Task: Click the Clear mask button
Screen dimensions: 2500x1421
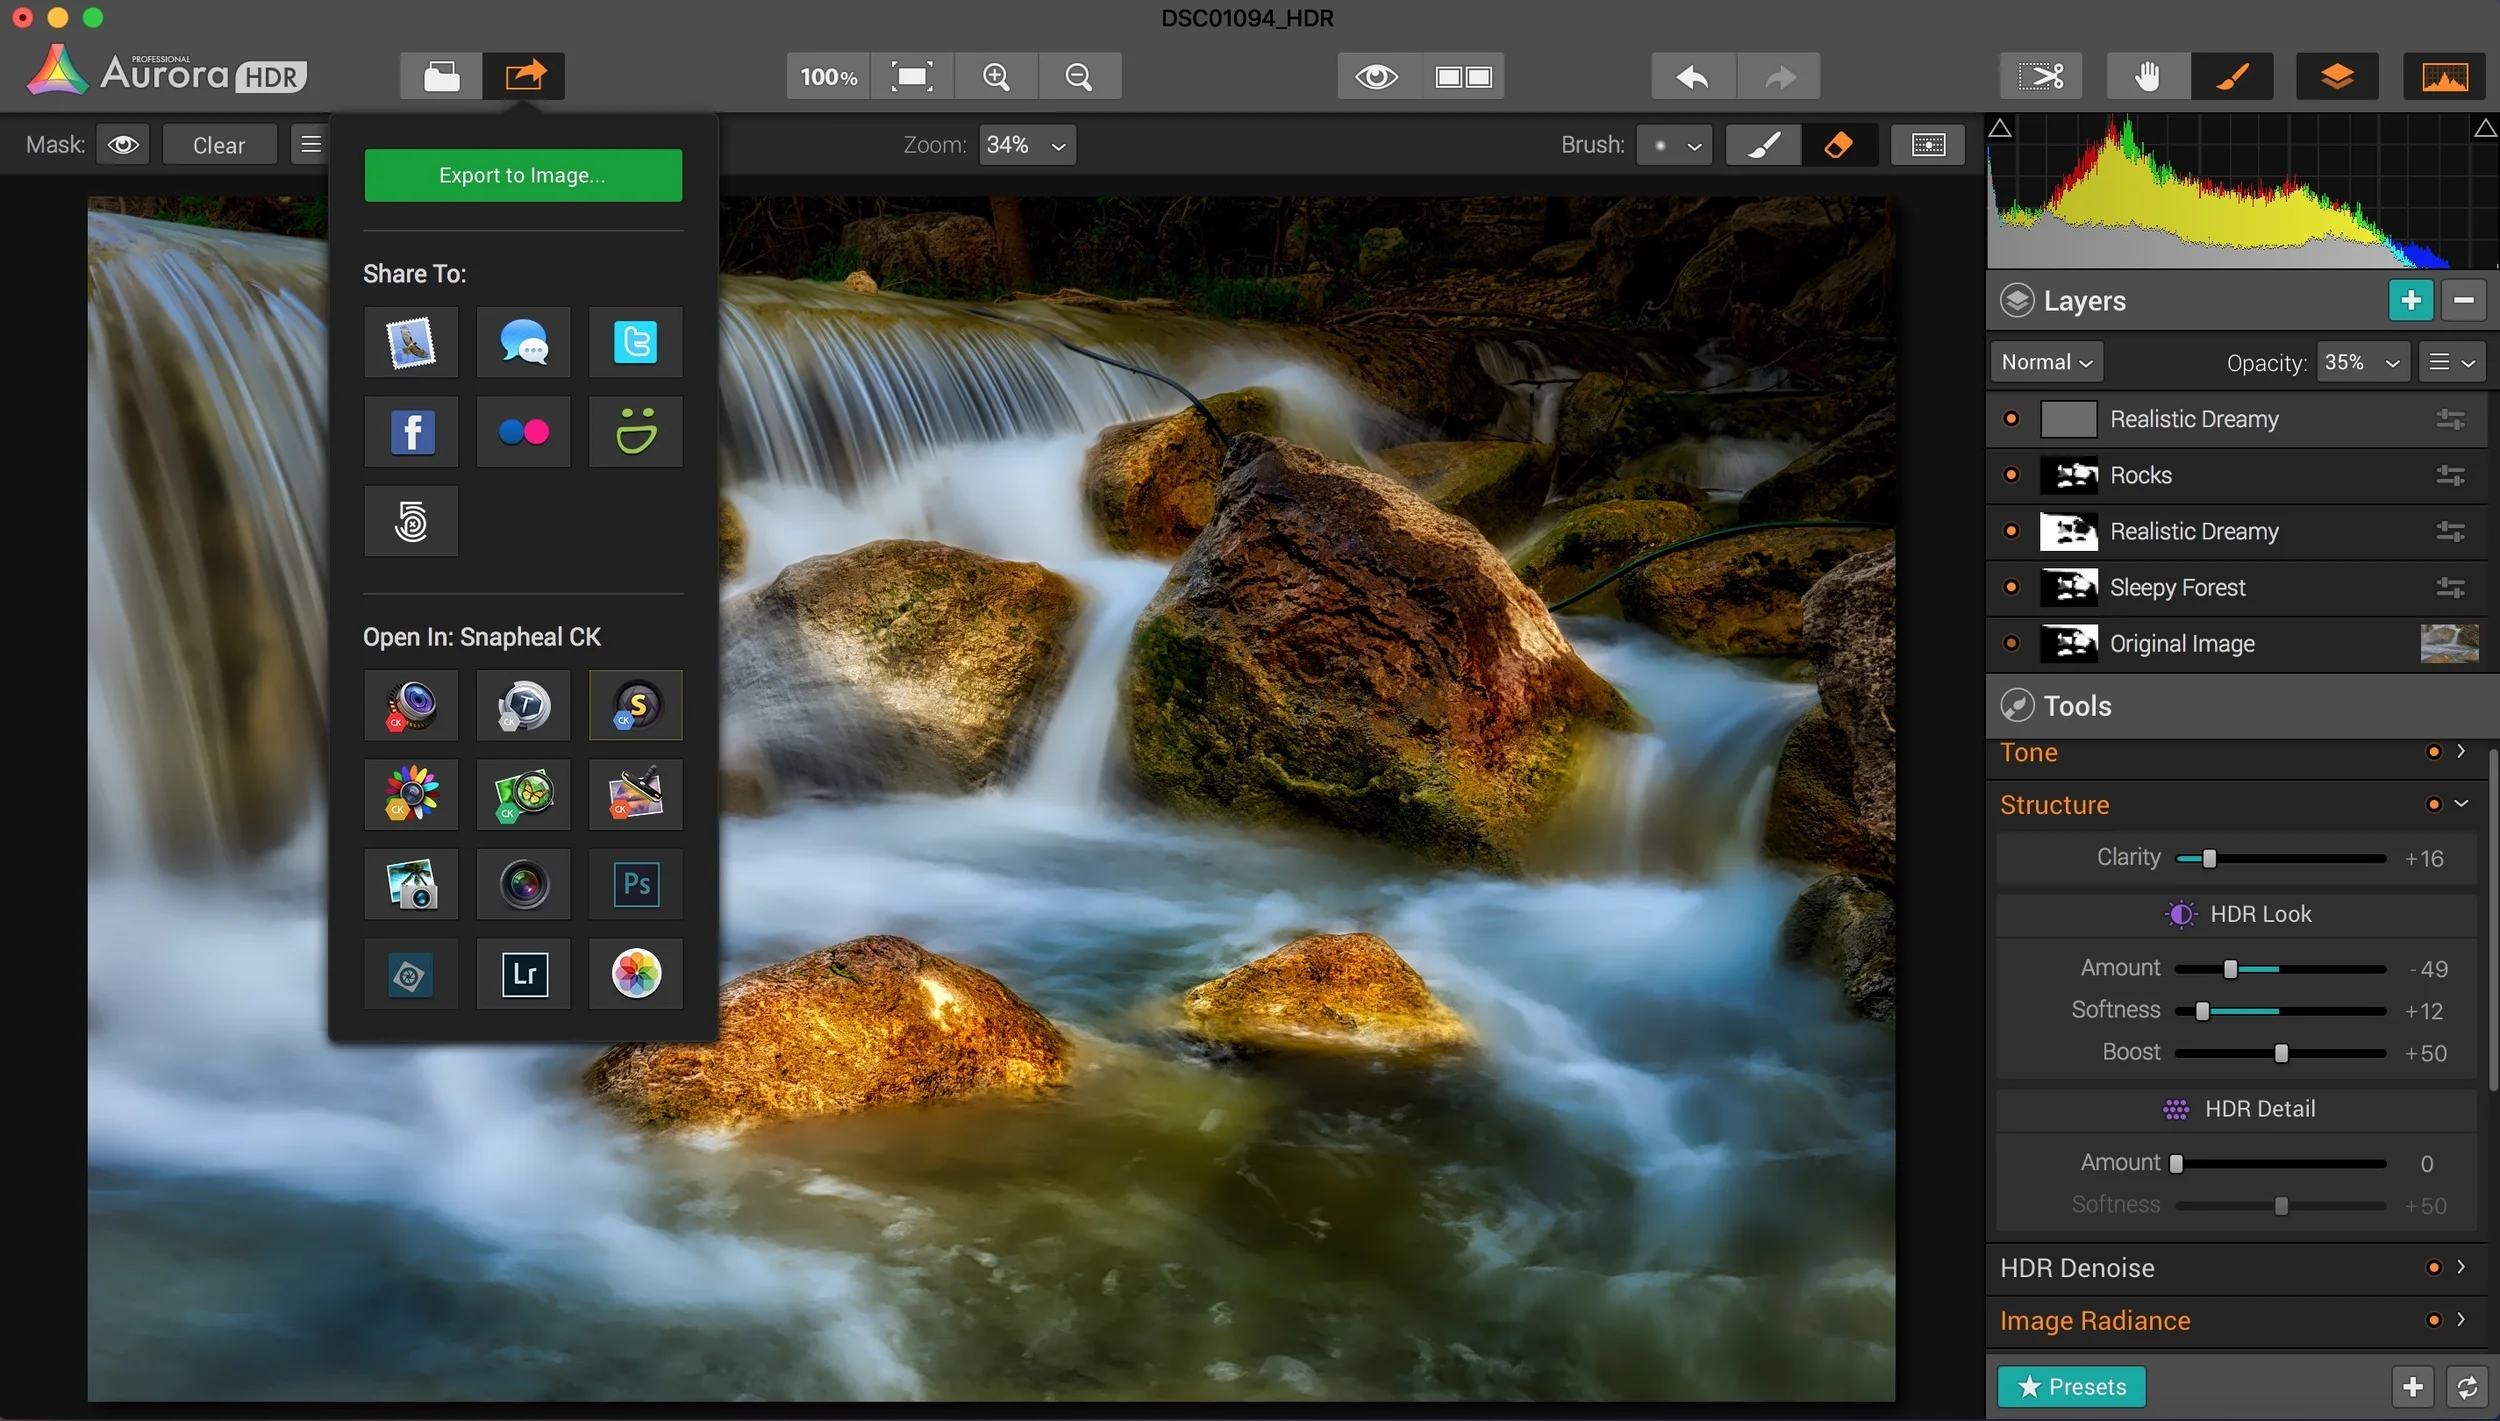Action: pyautogui.click(x=218, y=145)
